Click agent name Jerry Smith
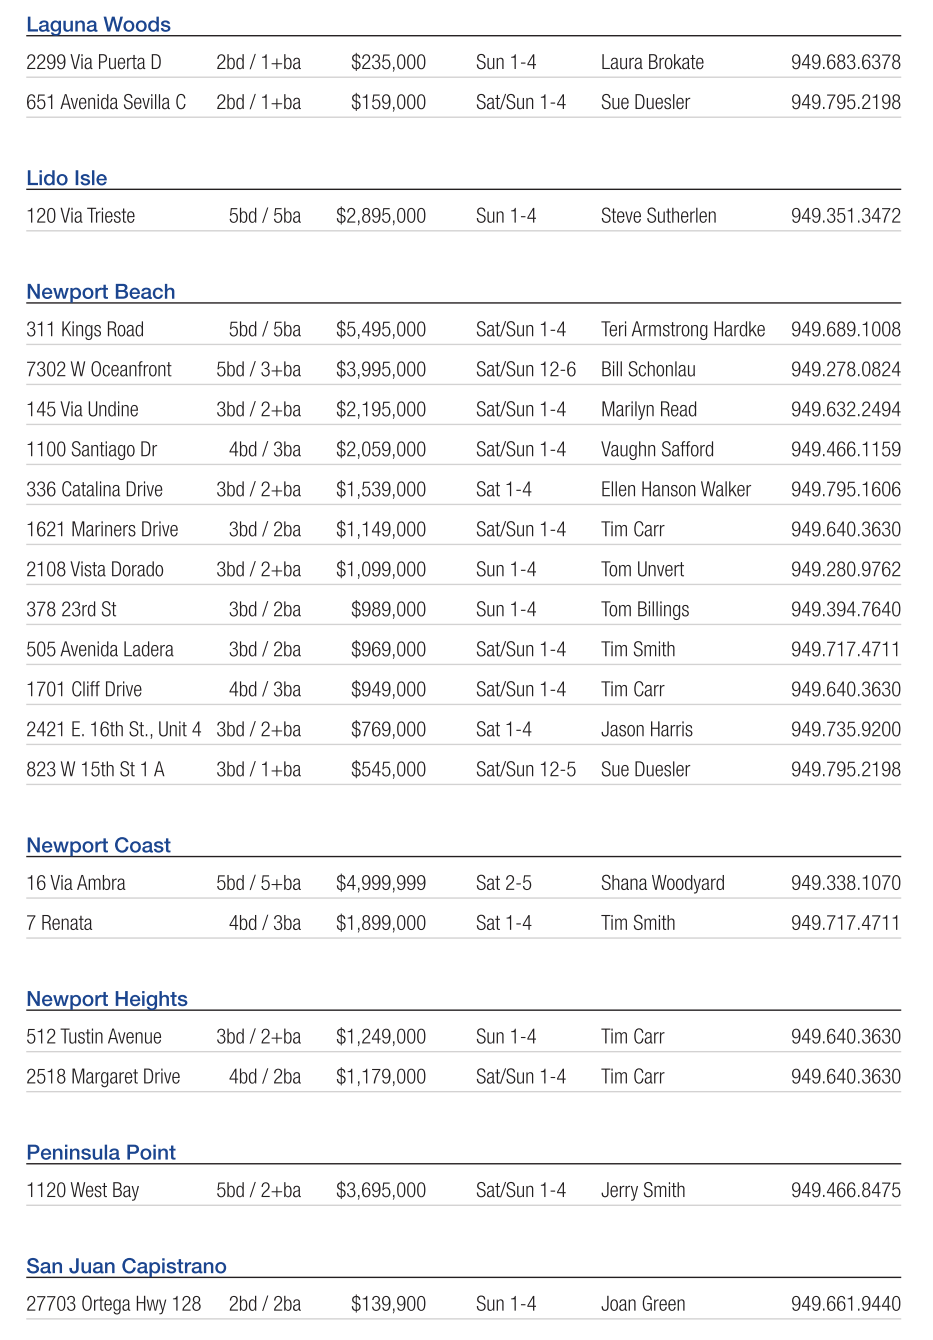 (642, 1191)
